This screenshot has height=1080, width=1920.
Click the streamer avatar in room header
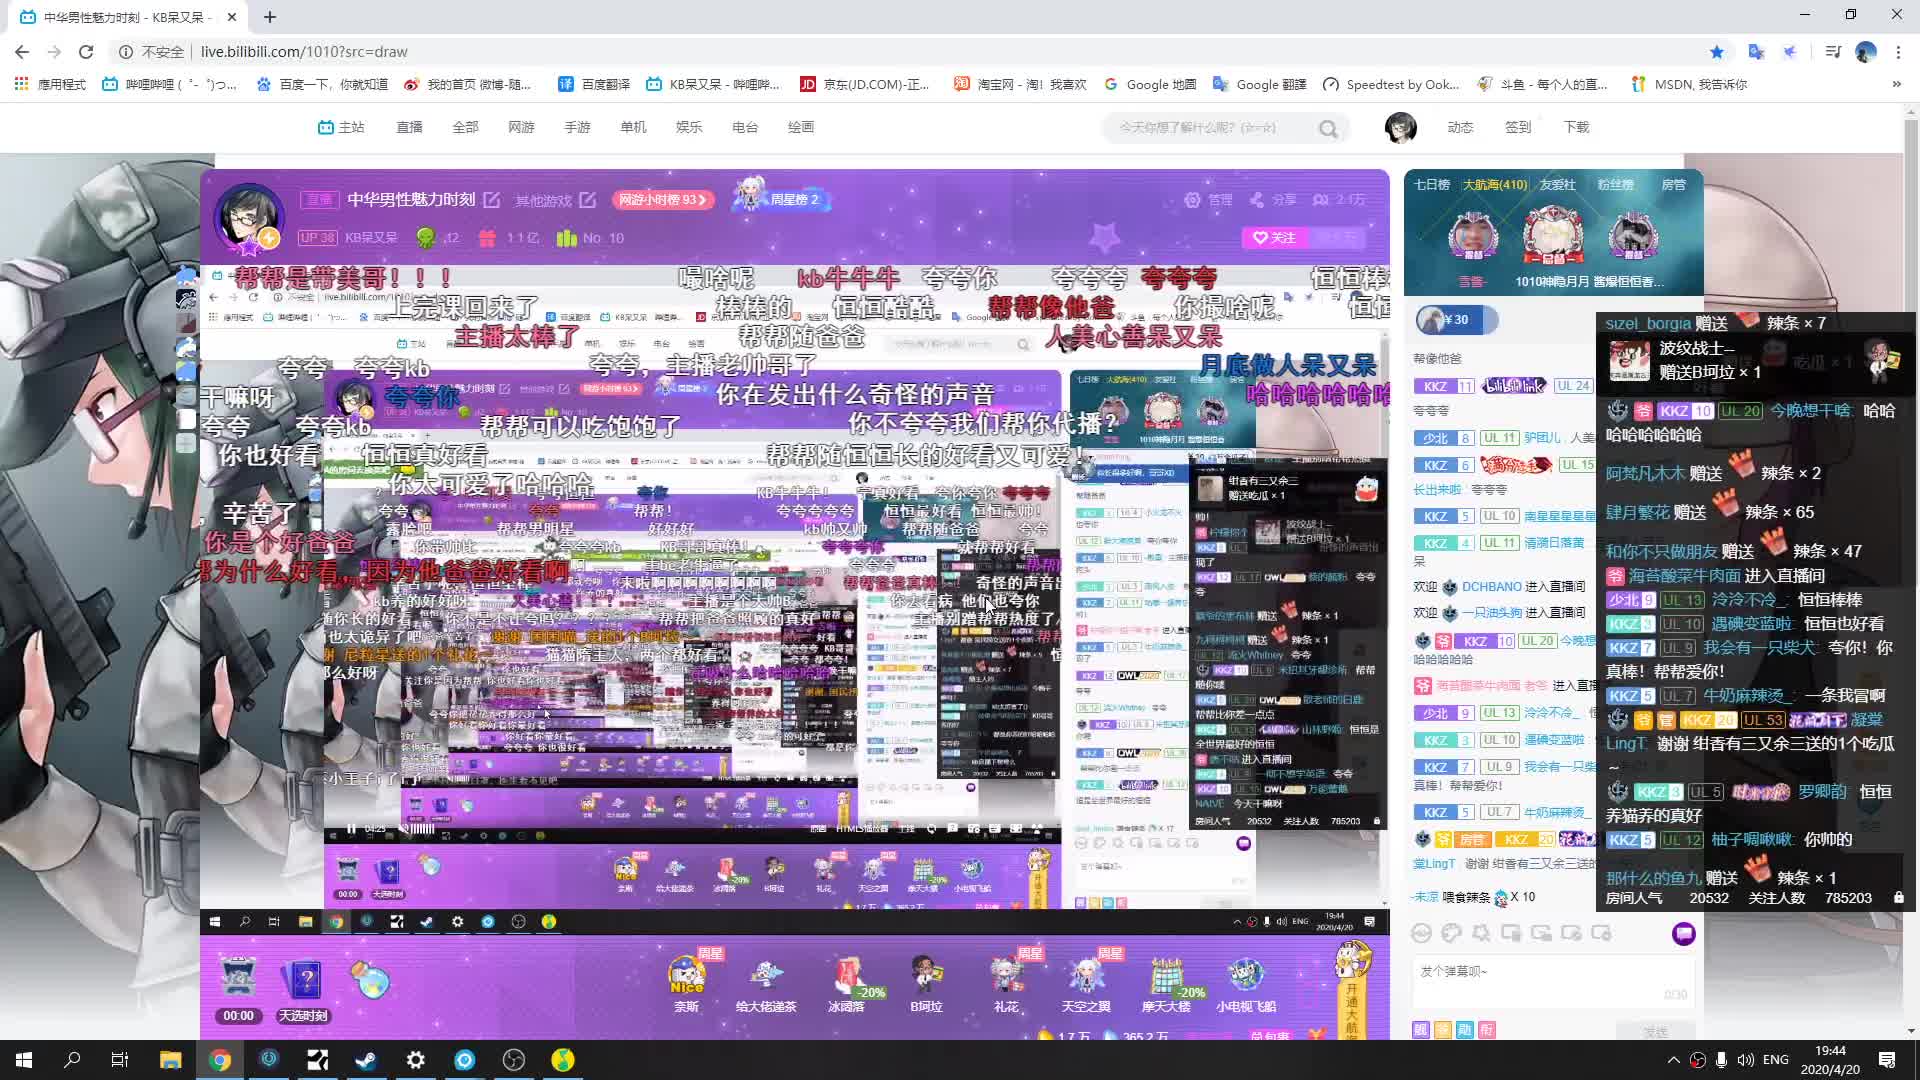249,218
